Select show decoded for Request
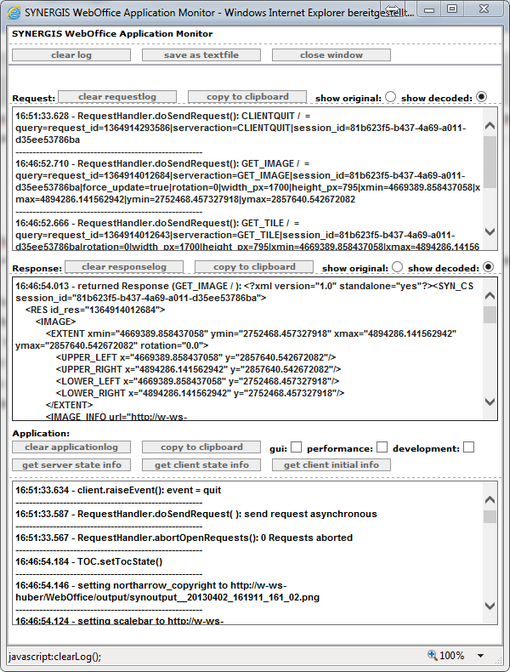510x672 pixels. [482, 97]
